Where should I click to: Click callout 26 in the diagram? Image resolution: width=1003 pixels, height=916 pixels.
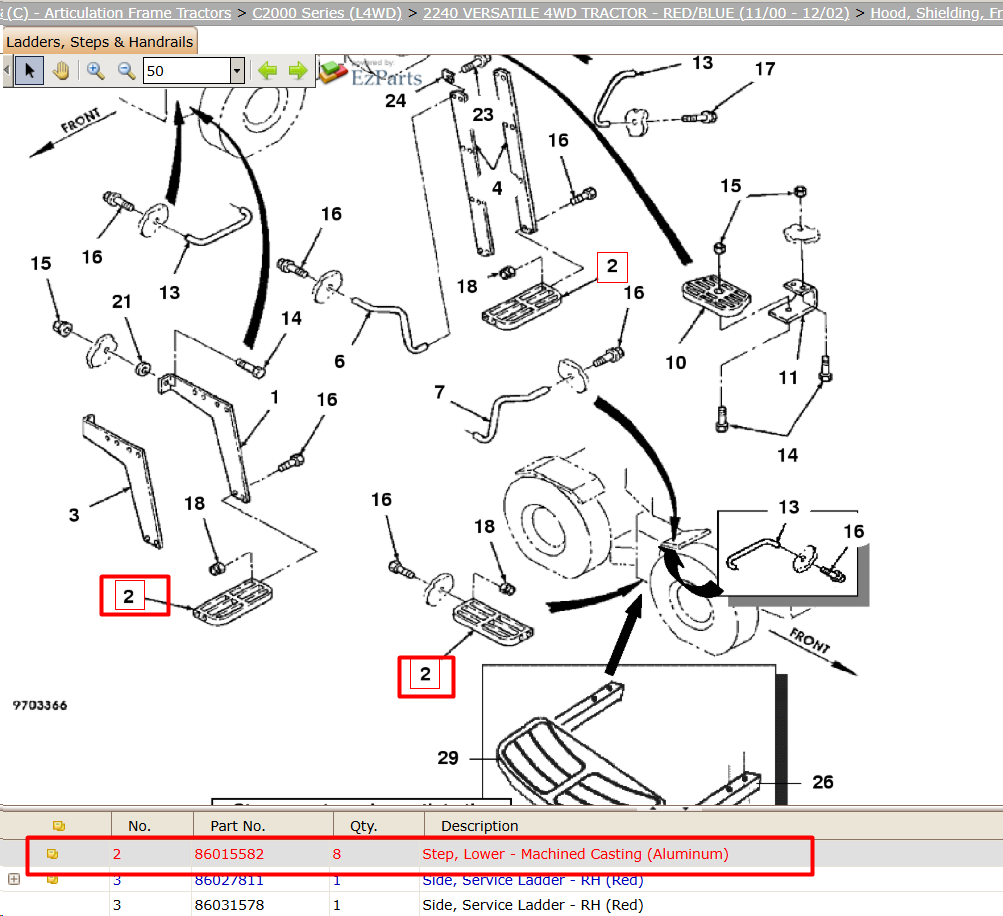(x=823, y=782)
